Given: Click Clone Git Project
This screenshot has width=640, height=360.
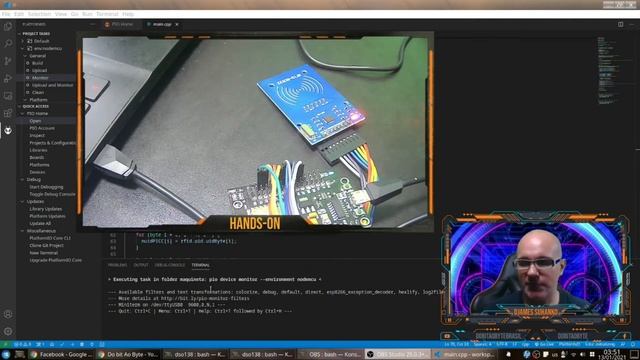Looking at the screenshot, I should coord(47,246).
